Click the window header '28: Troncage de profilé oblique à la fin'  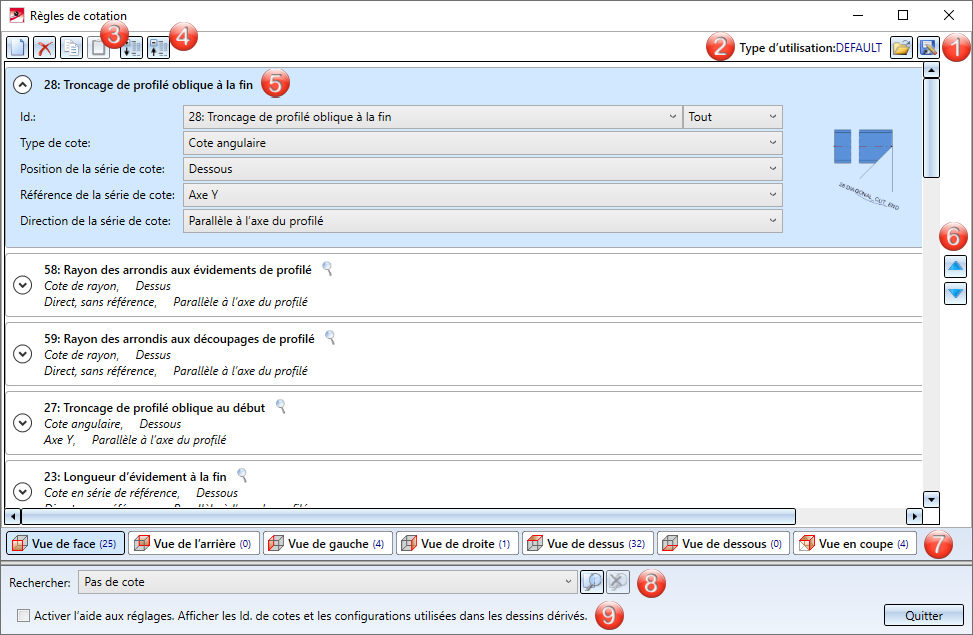pyautogui.click(x=148, y=84)
